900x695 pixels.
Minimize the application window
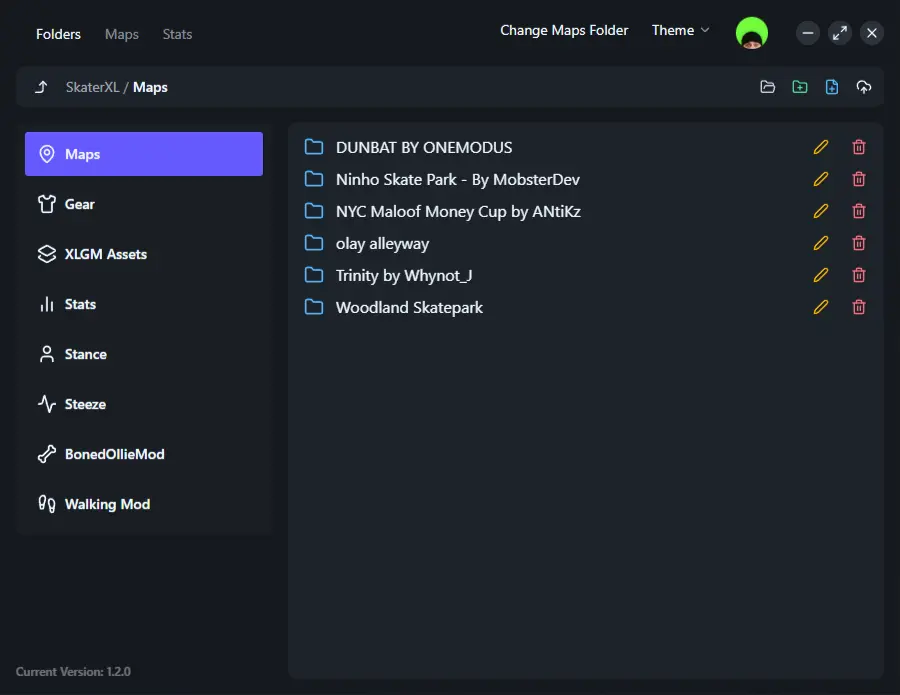808,33
